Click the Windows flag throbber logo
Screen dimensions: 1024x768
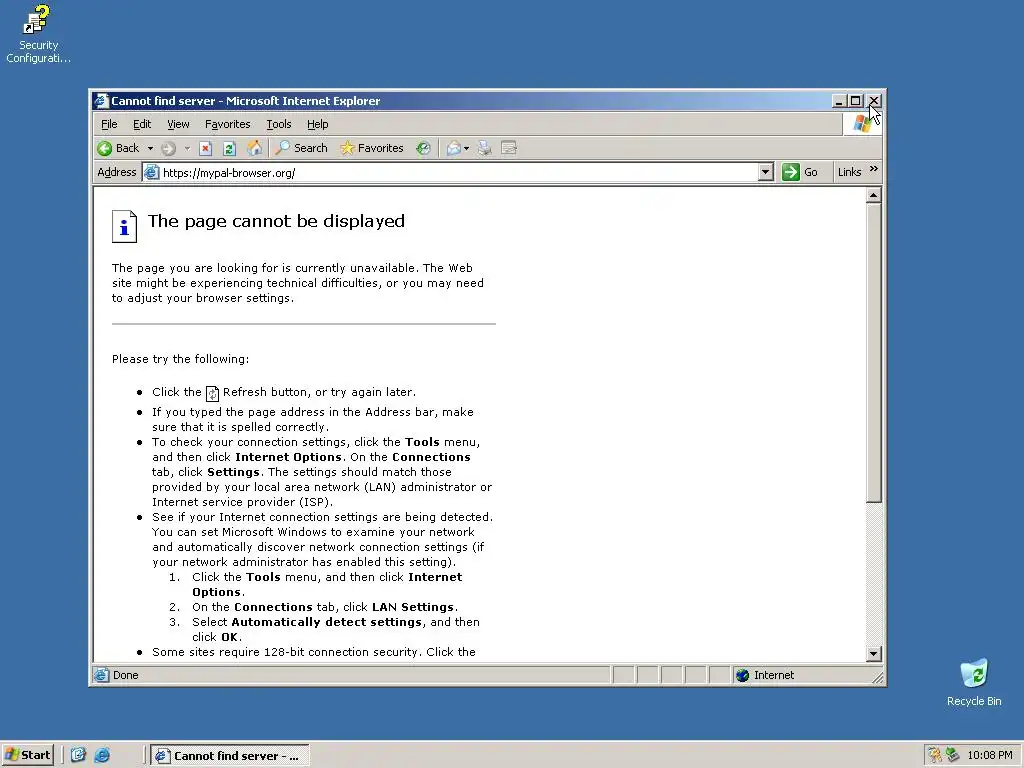tap(862, 123)
